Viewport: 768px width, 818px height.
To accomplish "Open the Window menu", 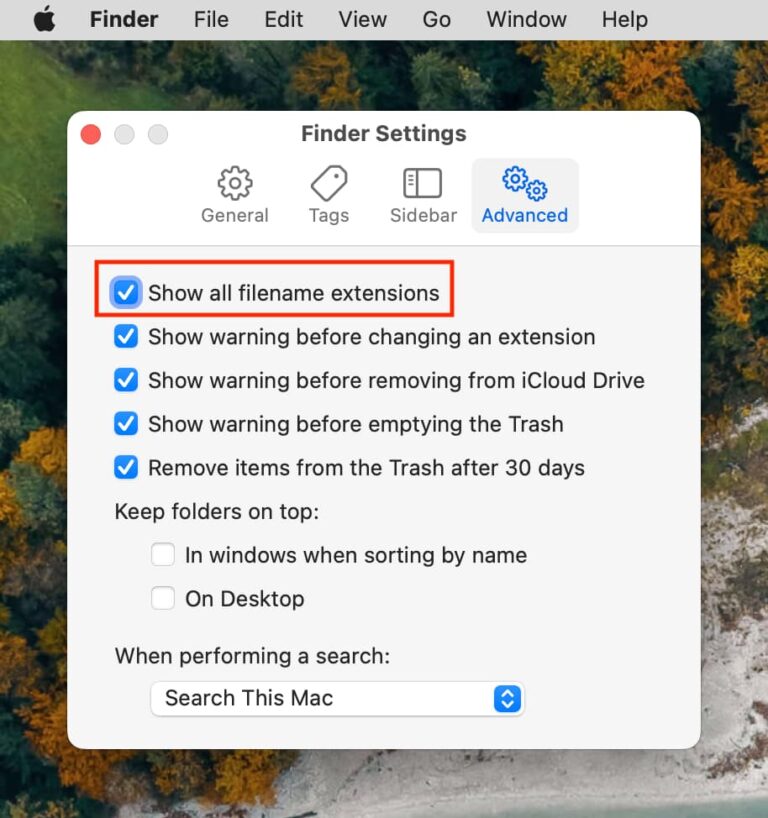I will coord(526,19).
